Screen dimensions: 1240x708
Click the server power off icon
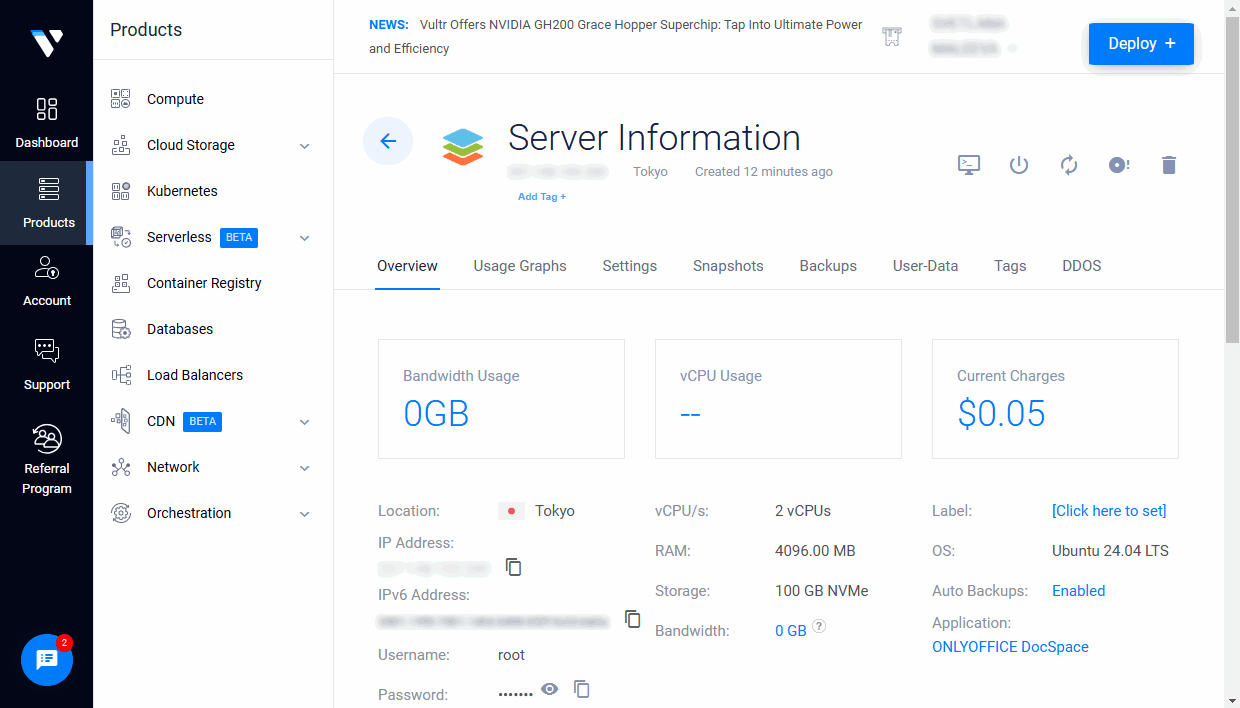click(1019, 165)
